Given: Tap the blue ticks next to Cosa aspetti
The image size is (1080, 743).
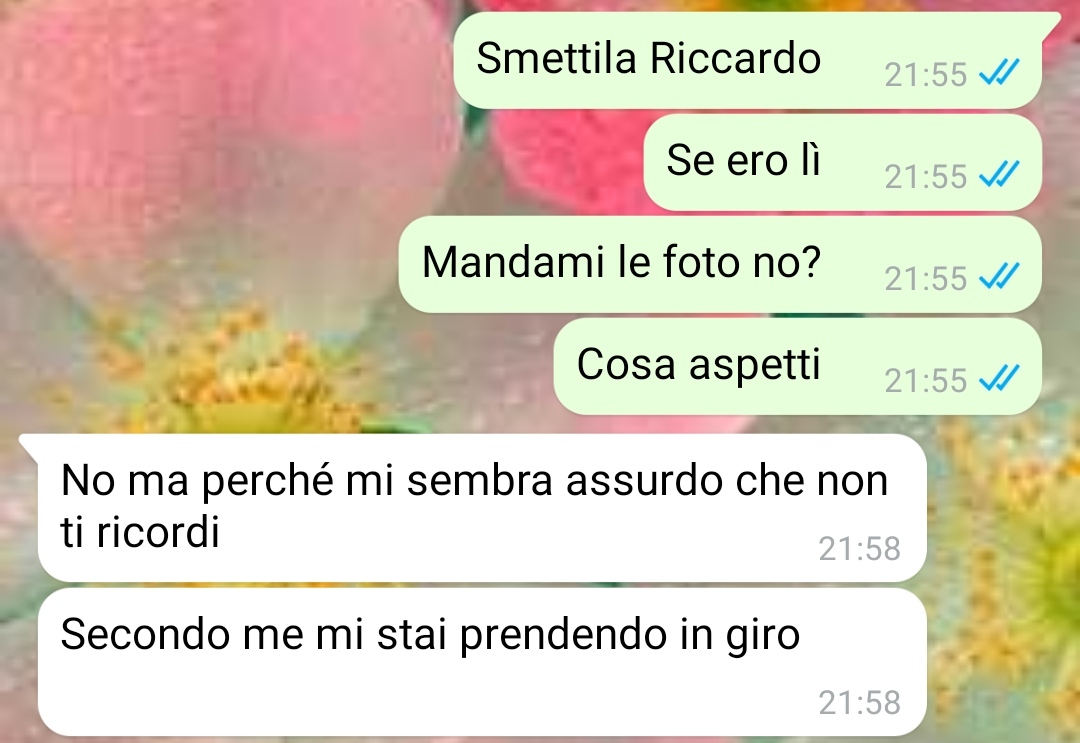Looking at the screenshot, I should tap(999, 377).
